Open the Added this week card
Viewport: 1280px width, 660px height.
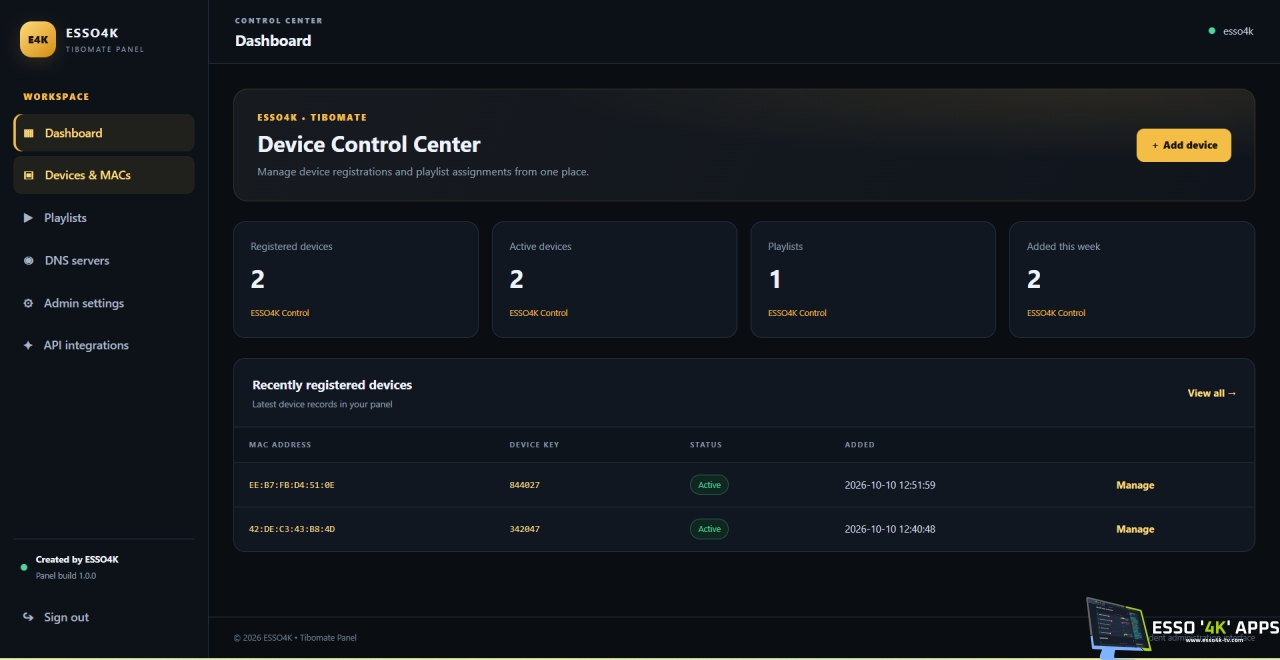(1132, 279)
